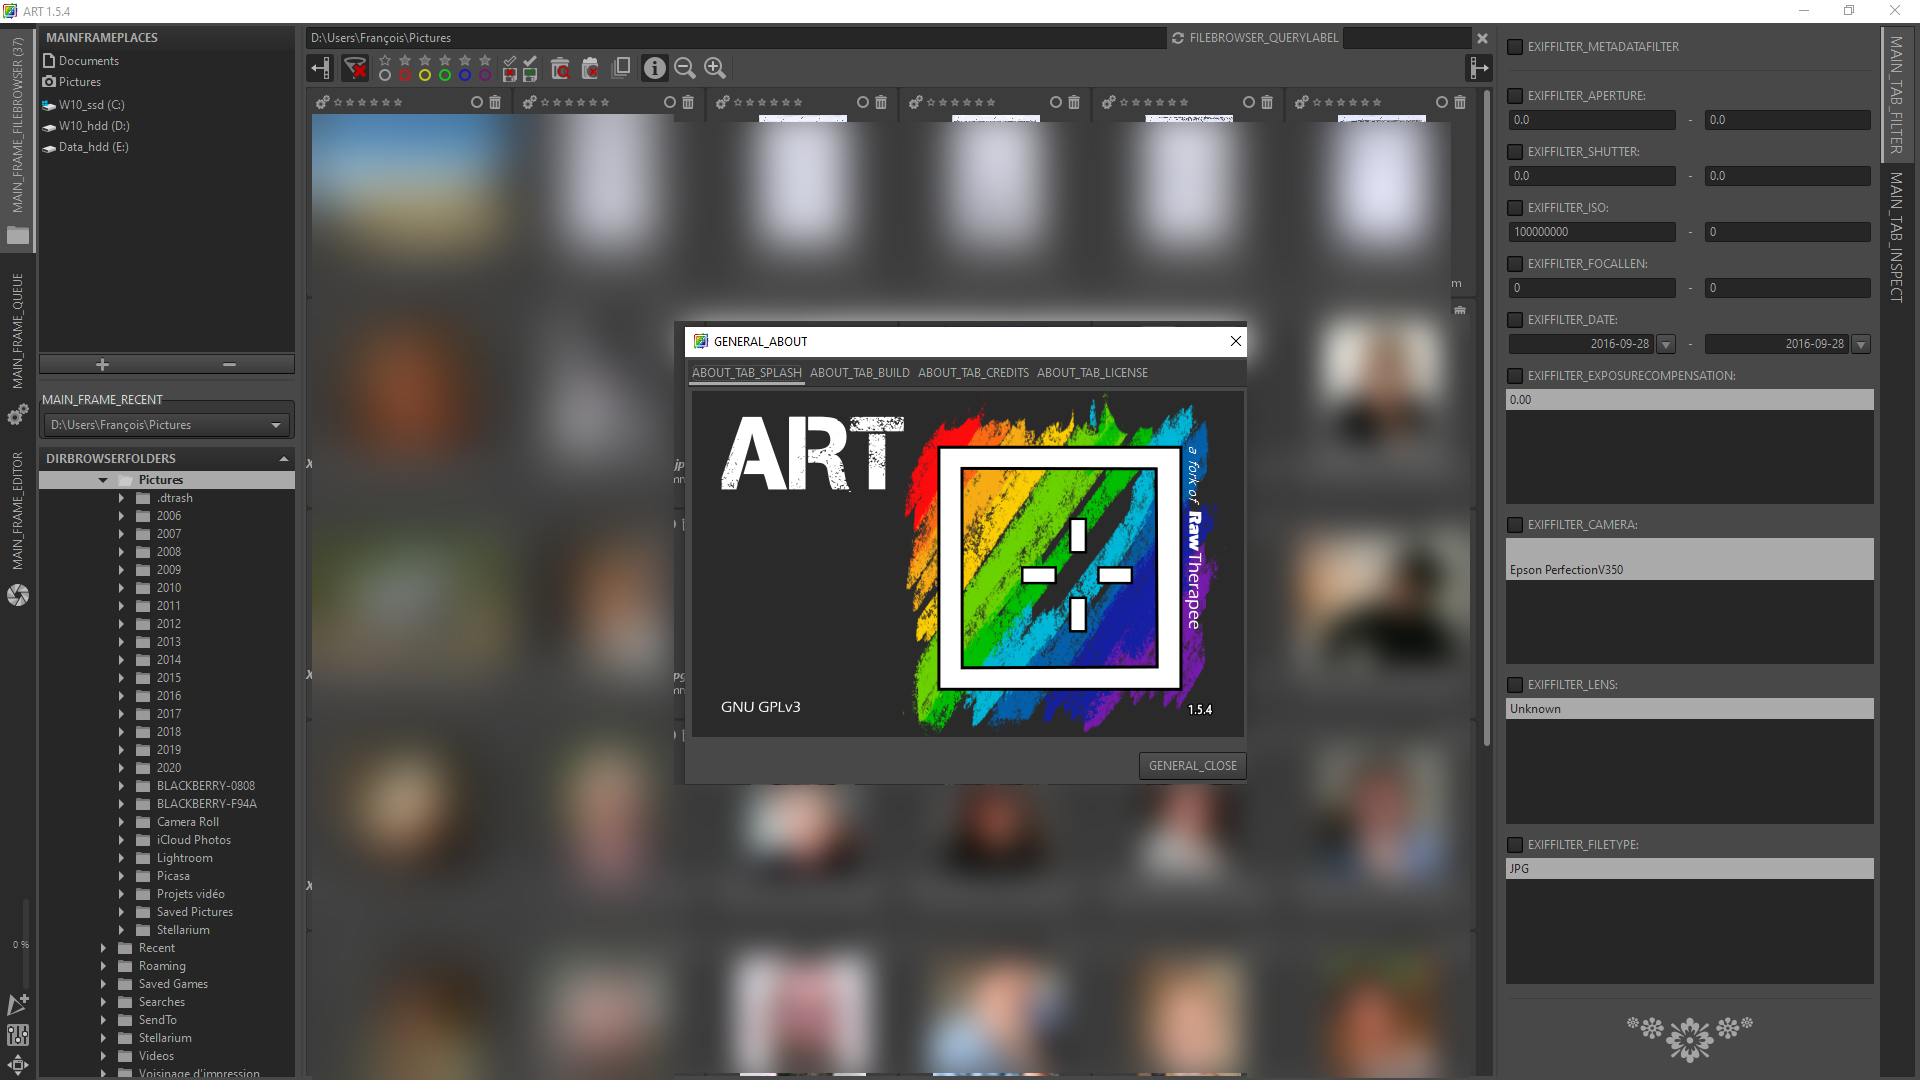This screenshot has height=1080, width=1920.
Task: Enable the EXIFFILTER_APERTURE checkbox
Action: (1515, 96)
